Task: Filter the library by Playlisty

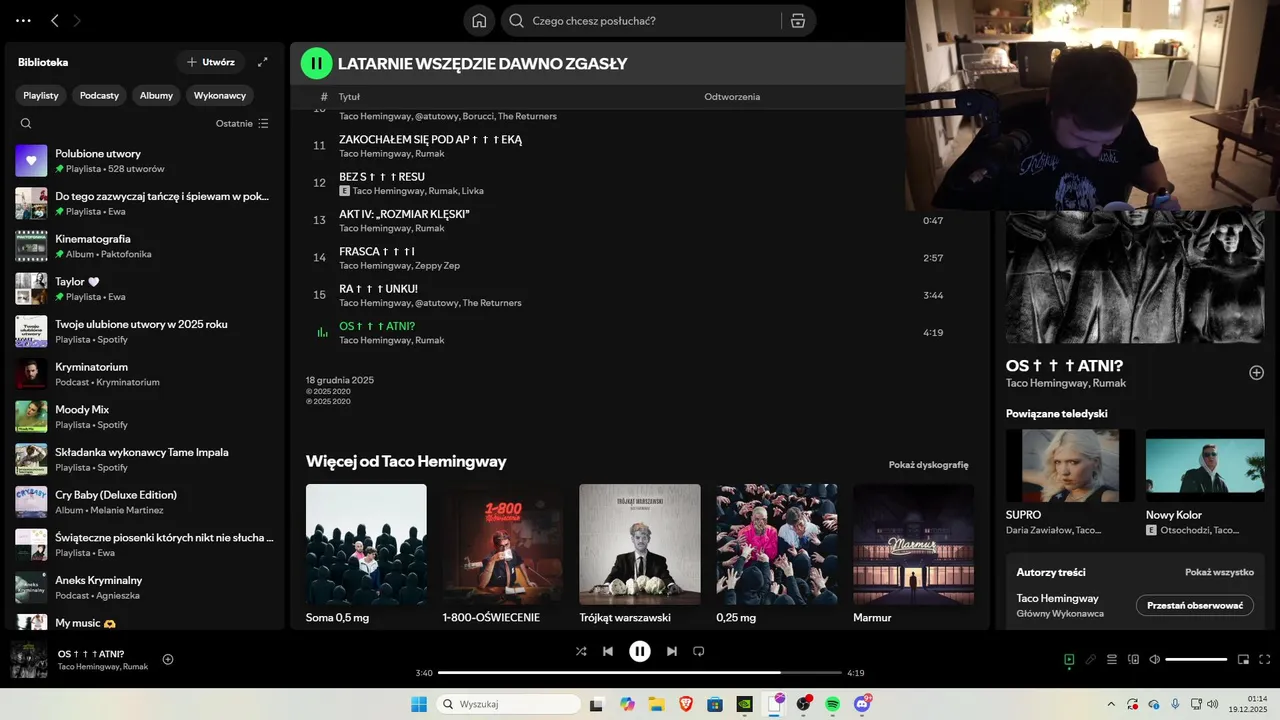Action: [41, 95]
